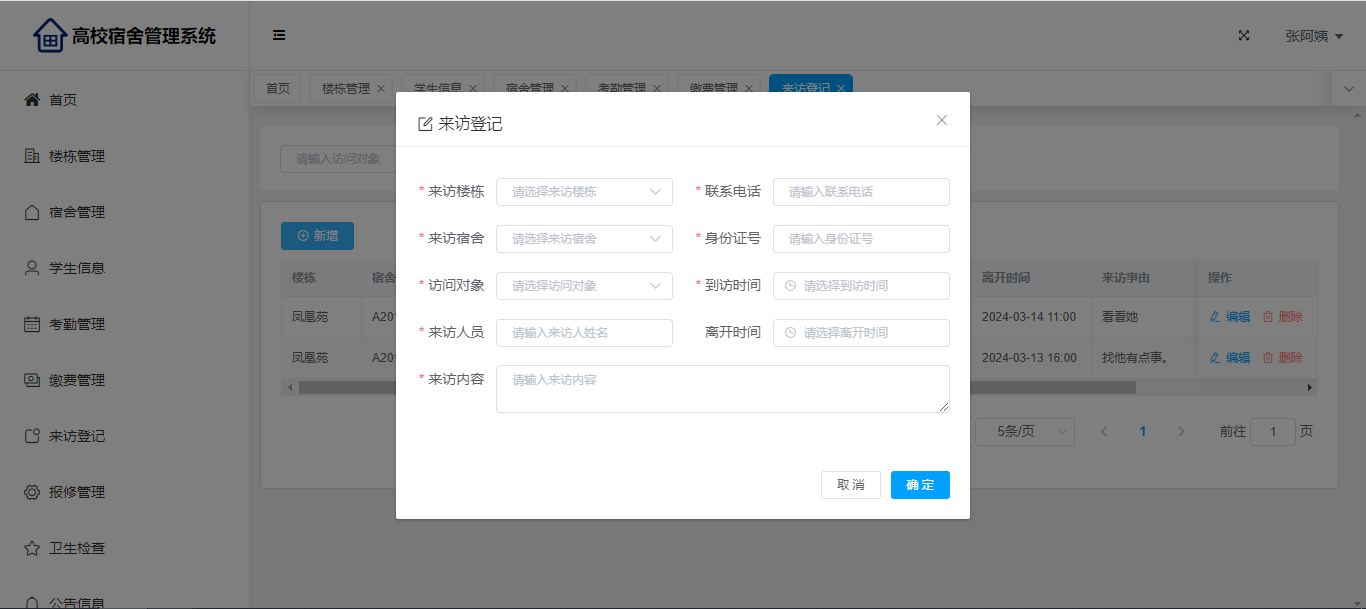1366x609 pixels.
Task: Open the 到访时间 time picker field
Action: click(x=861, y=286)
